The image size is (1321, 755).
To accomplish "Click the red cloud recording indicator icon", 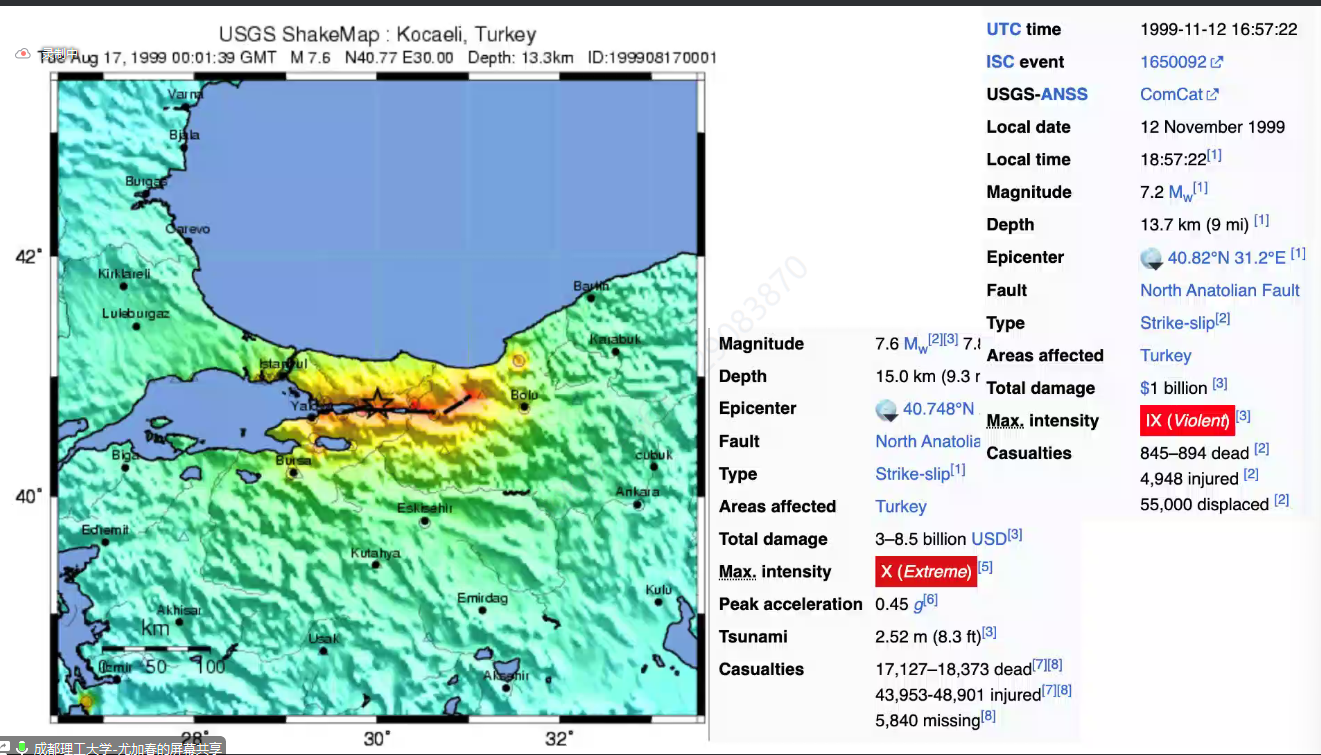I will (x=22, y=54).
